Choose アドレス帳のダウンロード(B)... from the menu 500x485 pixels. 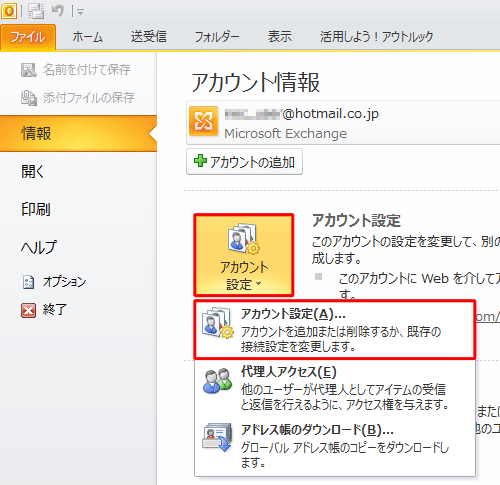pyautogui.click(x=335, y=445)
